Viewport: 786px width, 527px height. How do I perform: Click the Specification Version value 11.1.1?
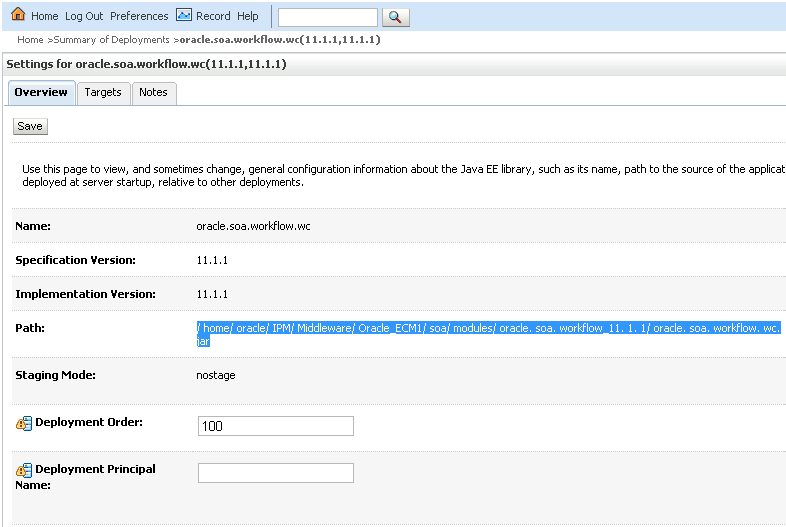[x=212, y=260]
